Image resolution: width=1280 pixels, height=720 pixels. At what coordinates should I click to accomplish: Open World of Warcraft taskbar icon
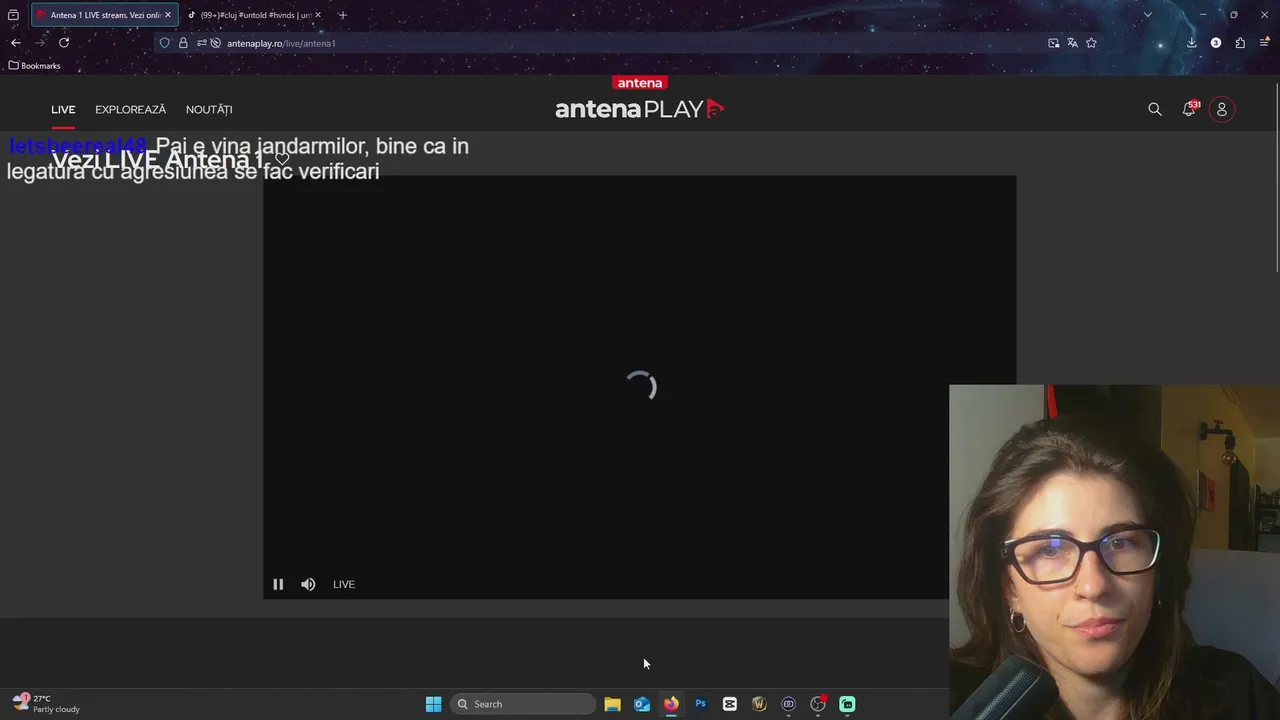pos(759,704)
